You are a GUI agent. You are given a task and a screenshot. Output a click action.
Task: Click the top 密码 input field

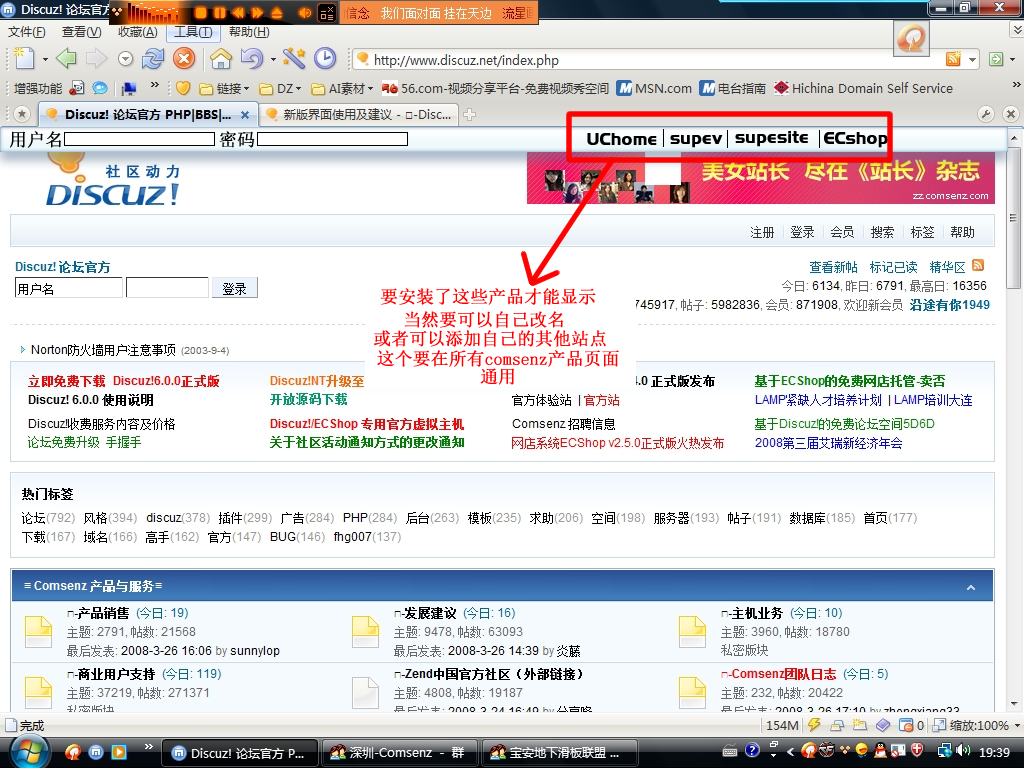click(x=332, y=139)
